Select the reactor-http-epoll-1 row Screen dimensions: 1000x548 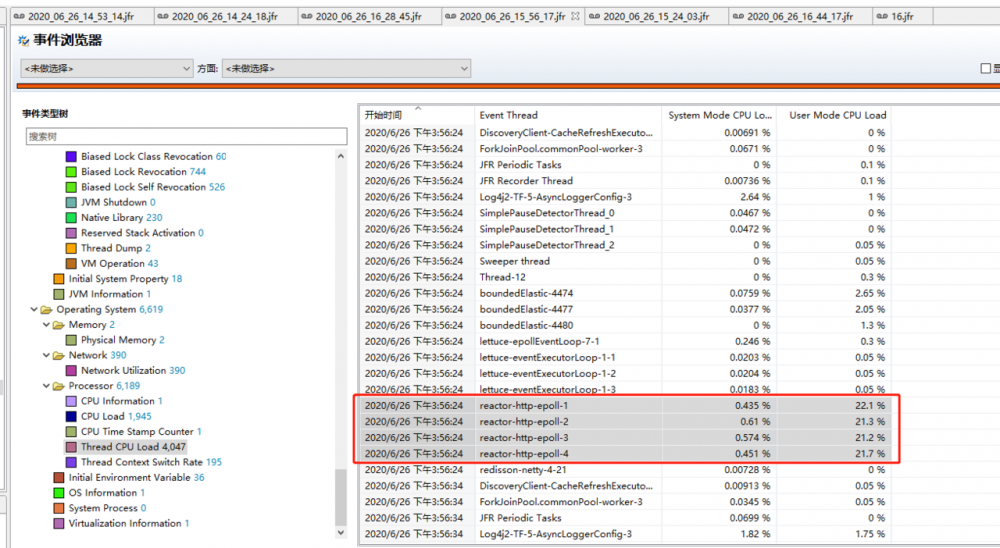(x=625, y=405)
